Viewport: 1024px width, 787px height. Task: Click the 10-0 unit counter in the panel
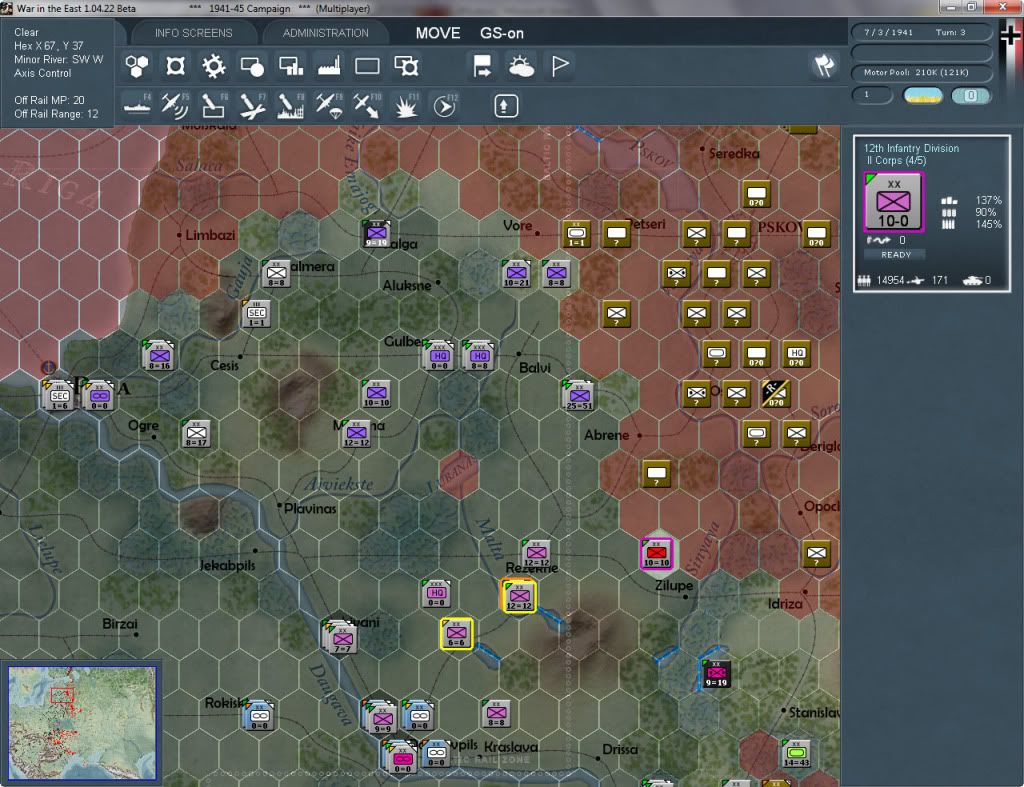[x=893, y=202]
